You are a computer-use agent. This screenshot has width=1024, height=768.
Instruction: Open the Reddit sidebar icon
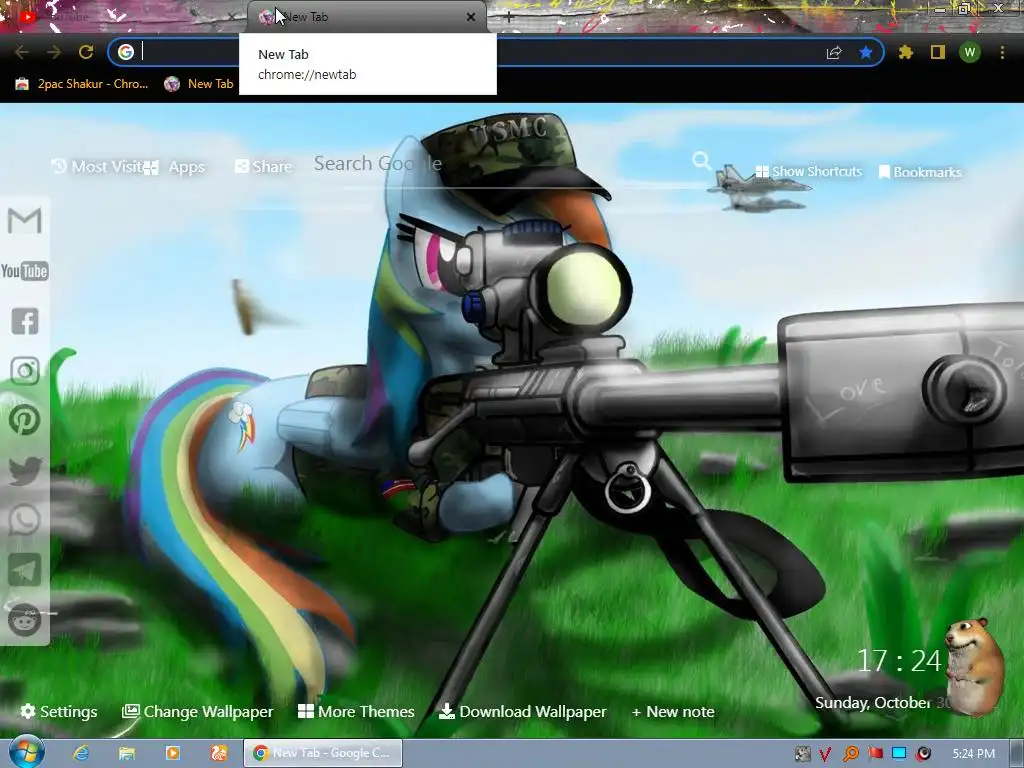(25, 620)
